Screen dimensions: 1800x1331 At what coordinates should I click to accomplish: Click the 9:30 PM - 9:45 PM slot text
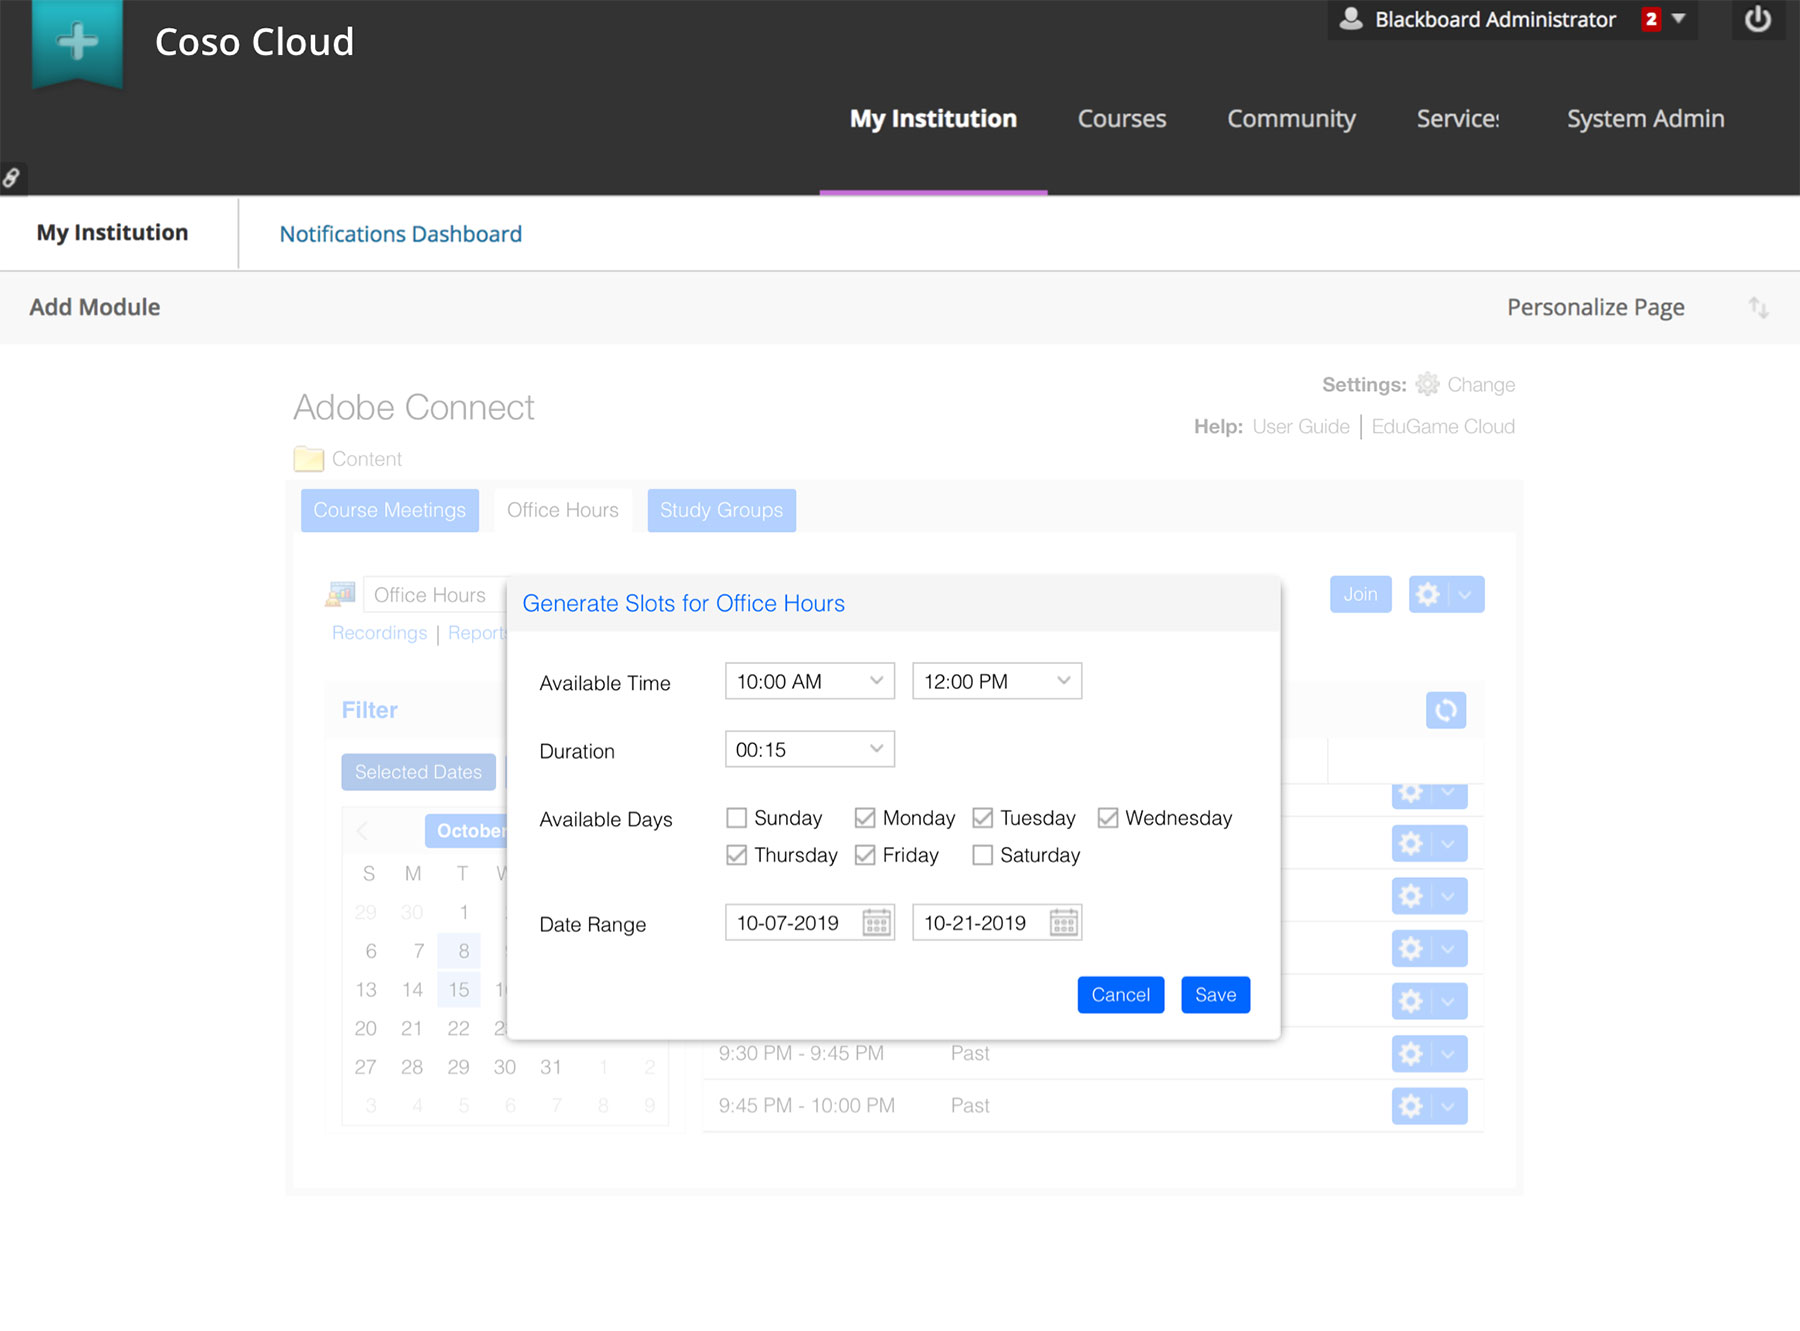801,1053
